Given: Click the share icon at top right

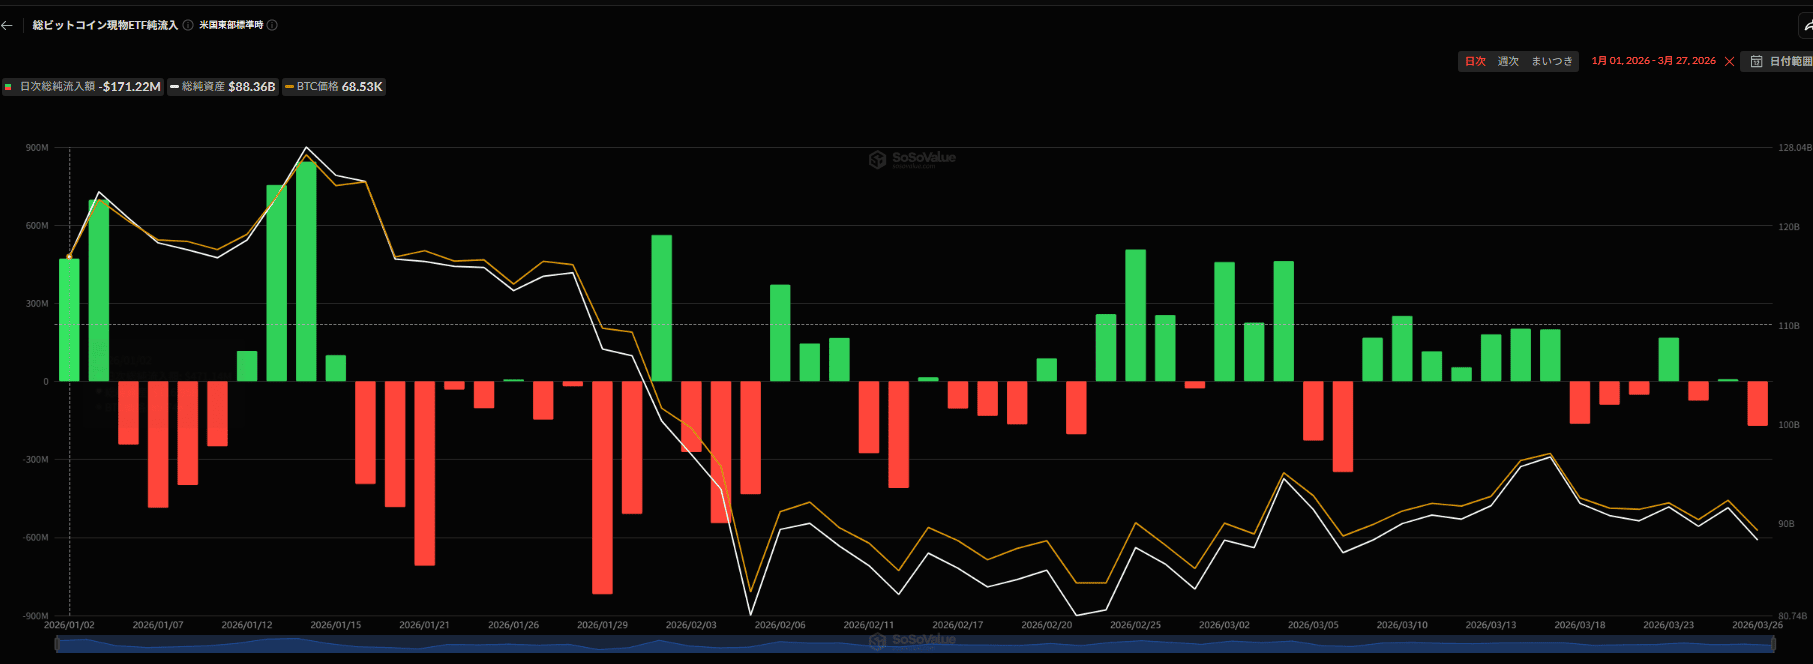Looking at the screenshot, I should pos(1806,26).
